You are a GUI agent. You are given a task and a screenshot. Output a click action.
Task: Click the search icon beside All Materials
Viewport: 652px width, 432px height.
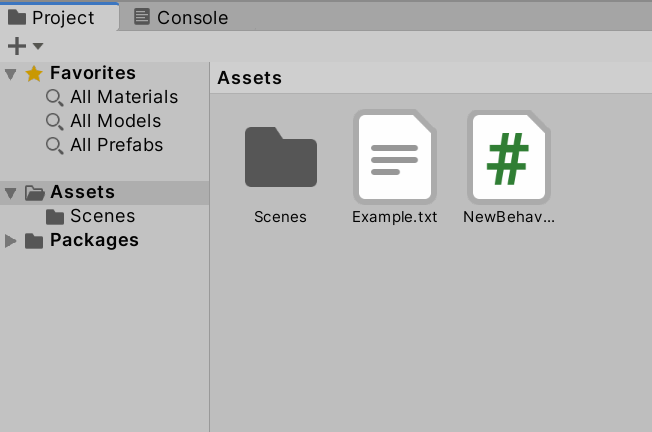pos(55,98)
